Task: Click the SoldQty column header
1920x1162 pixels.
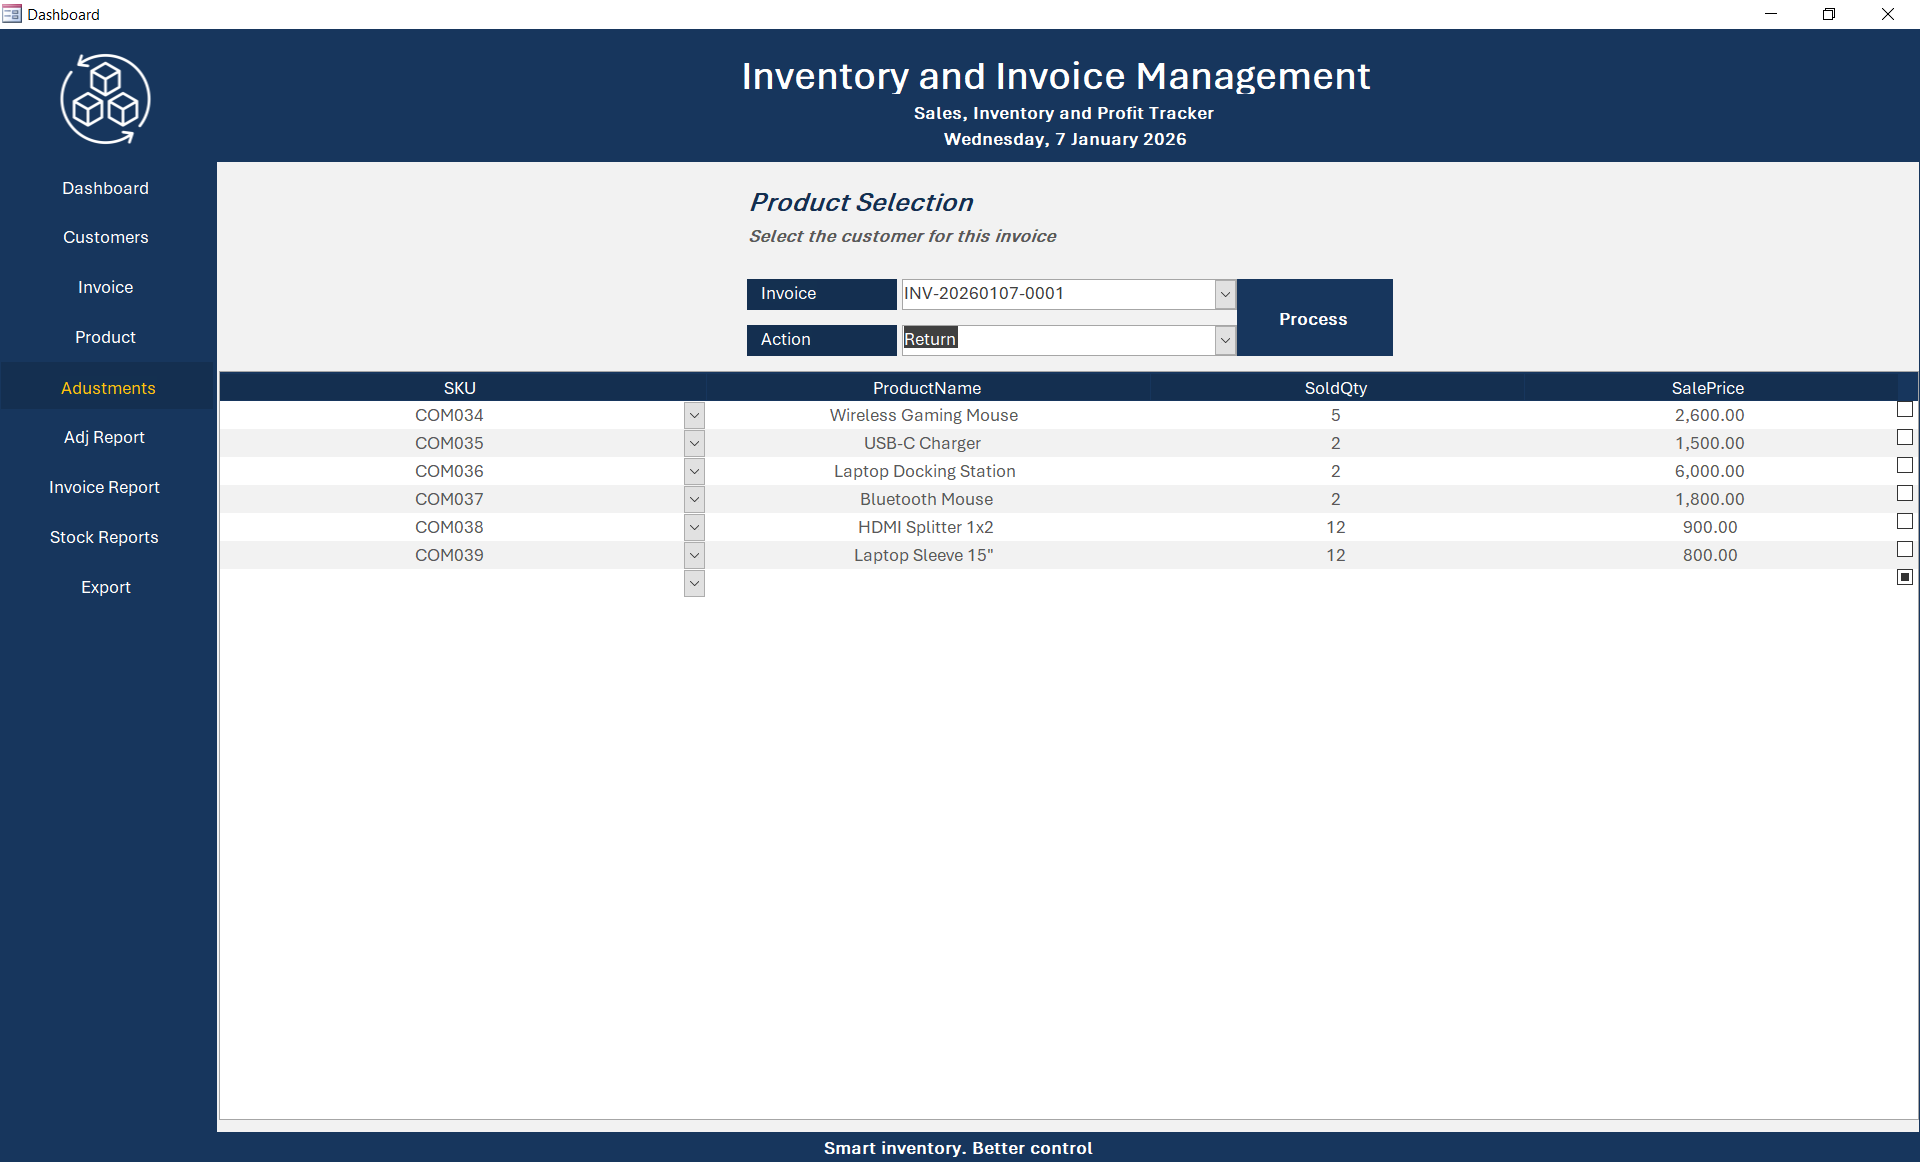Action: point(1336,388)
